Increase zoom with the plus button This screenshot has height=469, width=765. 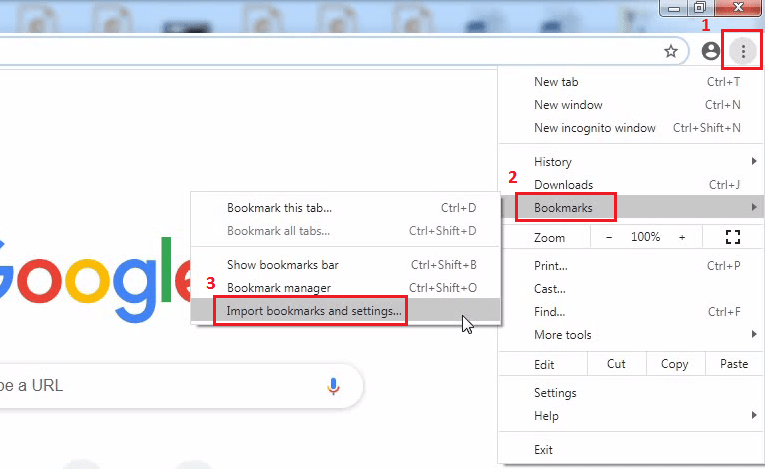coord(682,237)
